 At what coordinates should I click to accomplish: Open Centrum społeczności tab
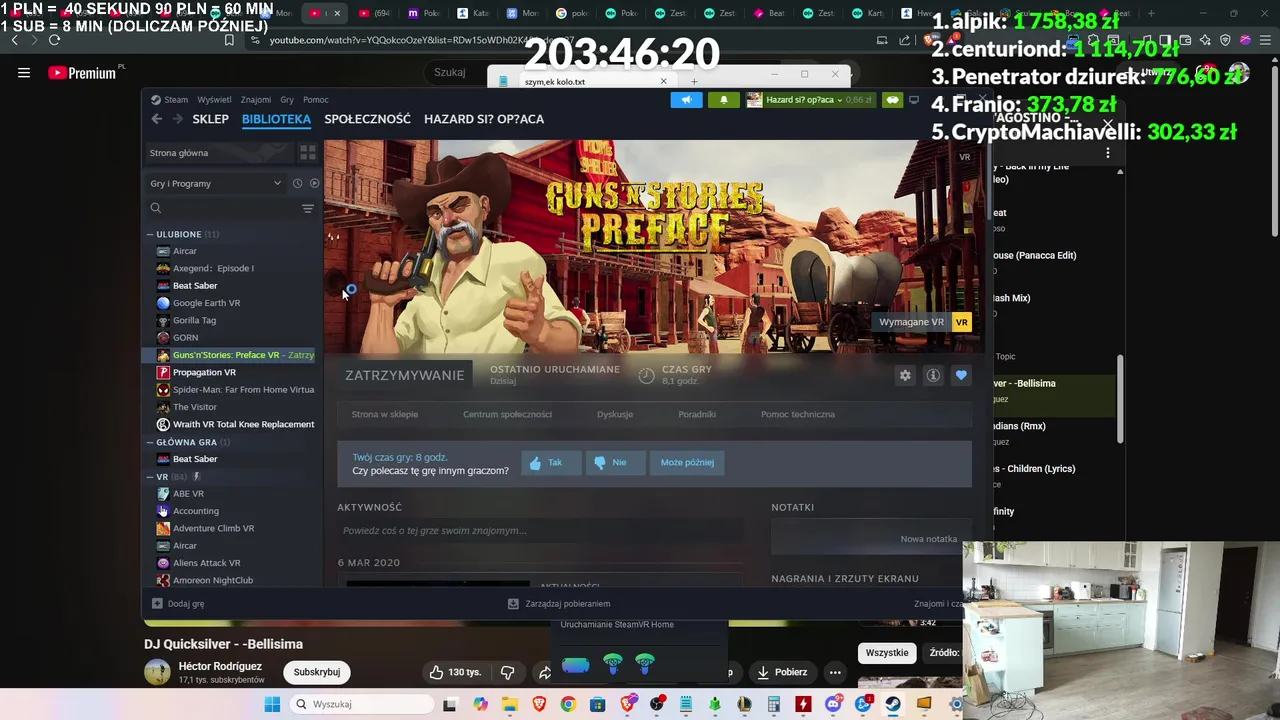point(507,414)
